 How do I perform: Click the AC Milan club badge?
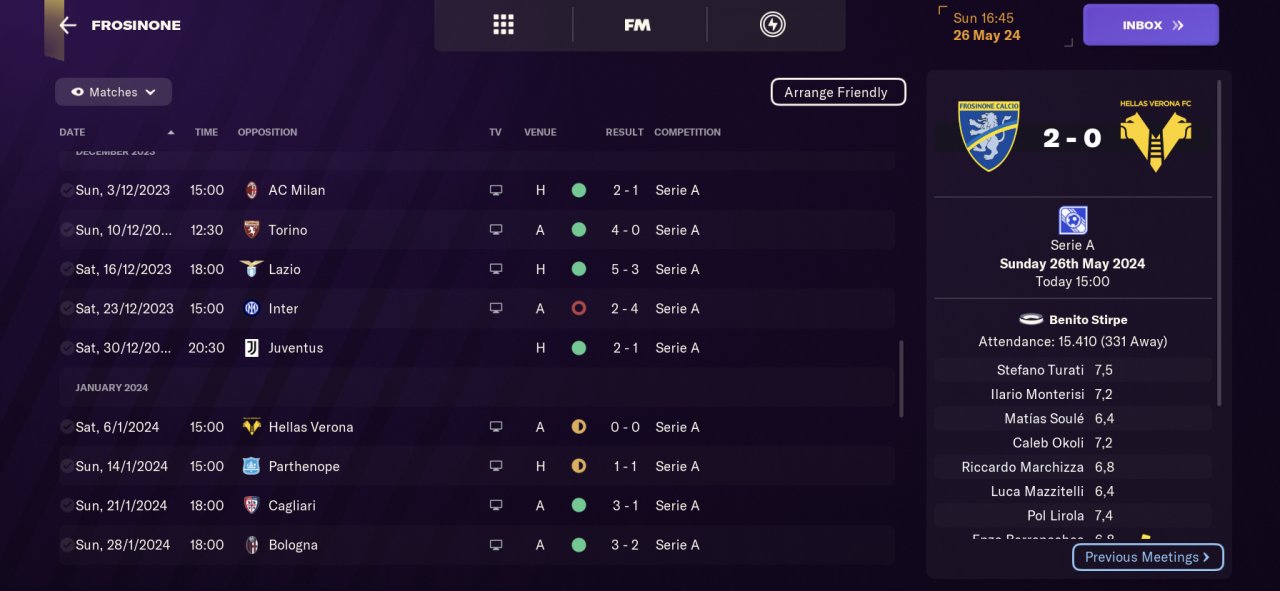pyautogui.click(x=252, y=190)
